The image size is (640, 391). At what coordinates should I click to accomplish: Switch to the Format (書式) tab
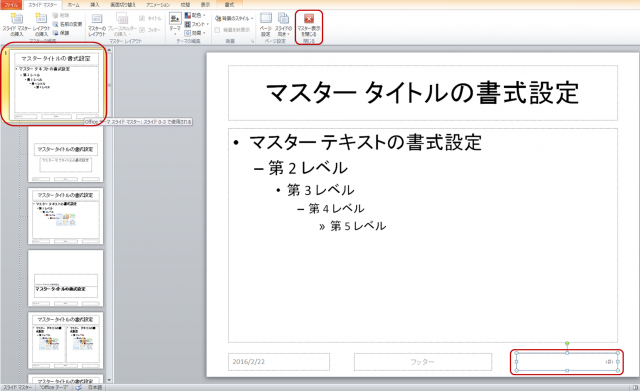coord(229,5)
